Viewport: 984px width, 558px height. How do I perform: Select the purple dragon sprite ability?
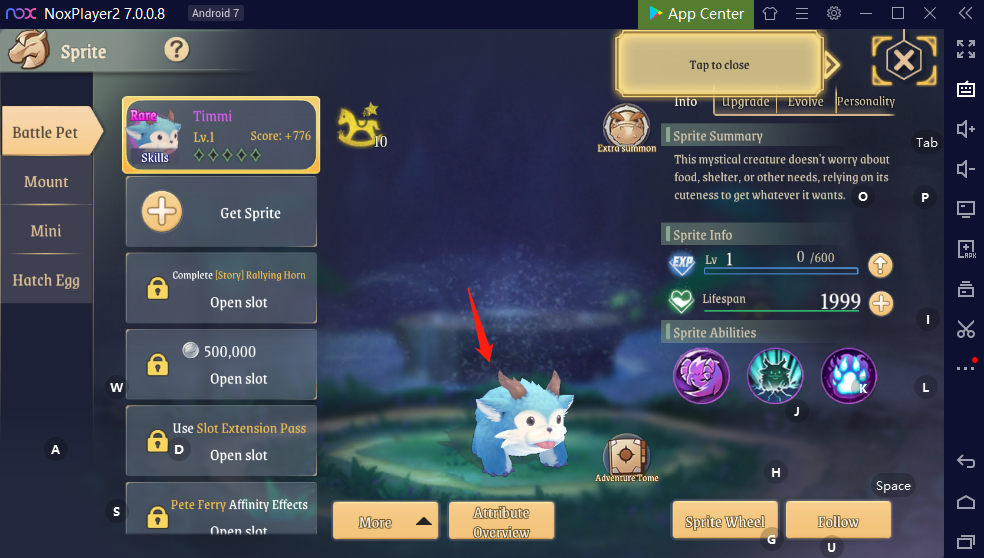tap(701, 376)
